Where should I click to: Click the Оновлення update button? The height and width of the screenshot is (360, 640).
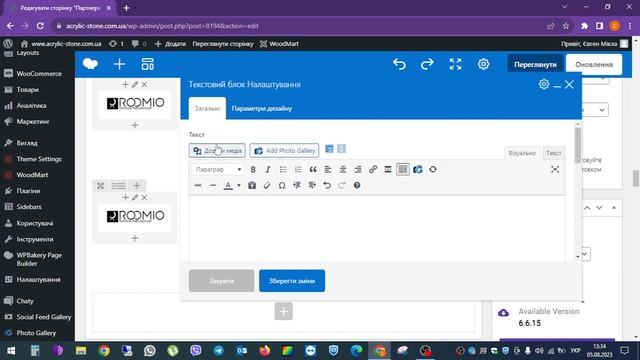point(594,64)
